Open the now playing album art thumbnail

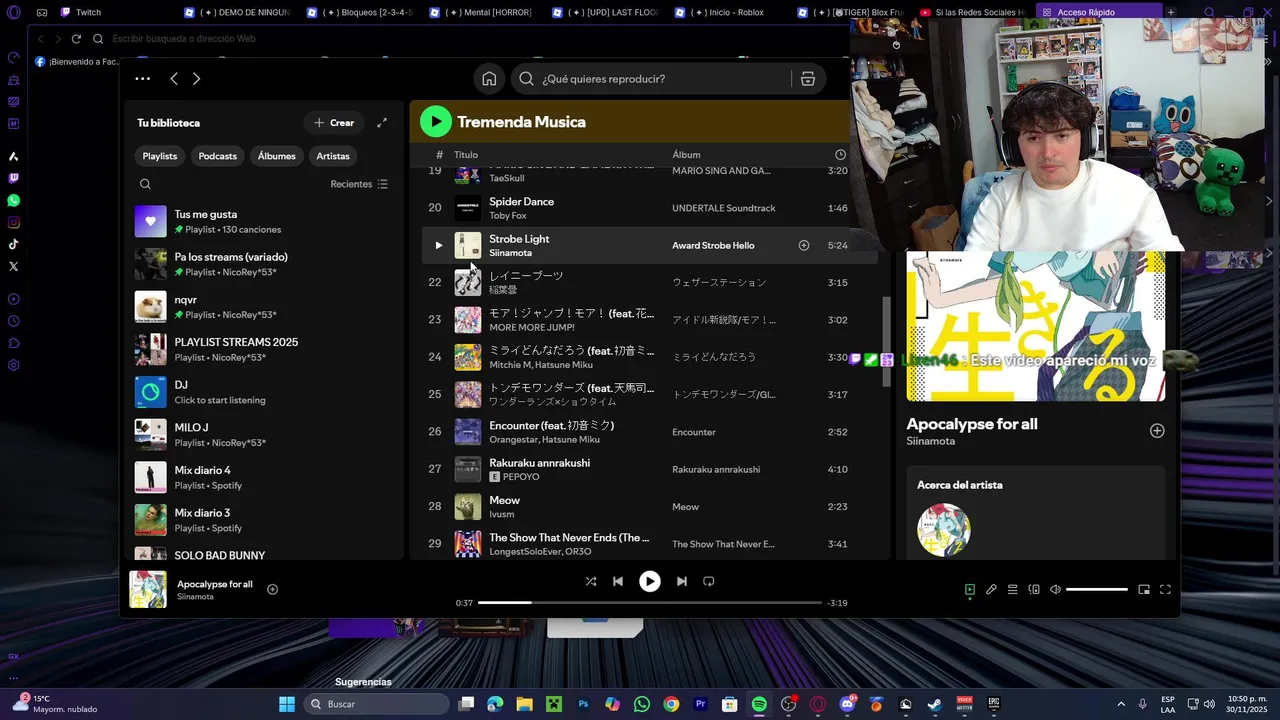pyautogui.click(x=148, y=589)
